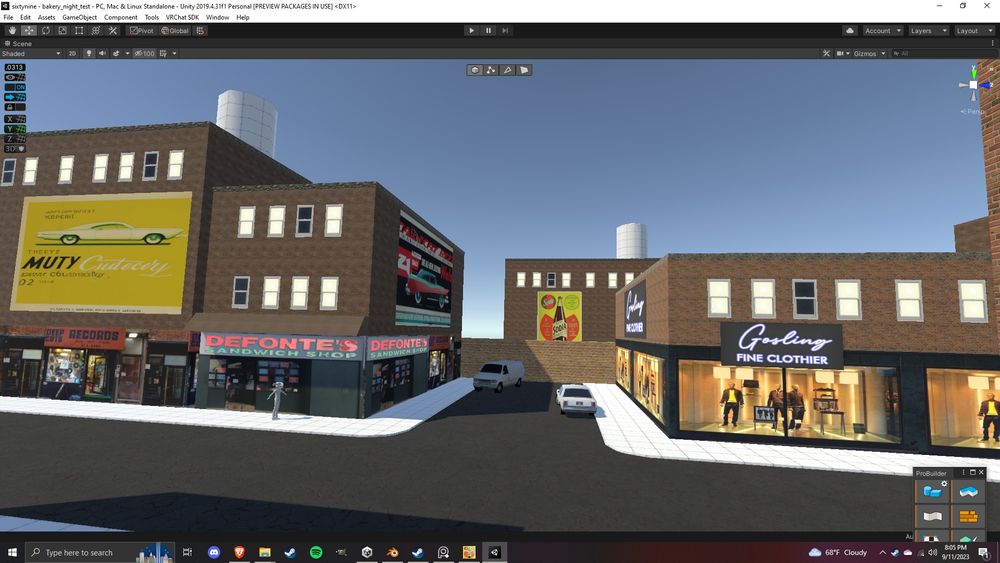Set ProGrids X axis grid
This screenshot has width=1000, height=563.
pyautogui.click(x=15, y=119)
